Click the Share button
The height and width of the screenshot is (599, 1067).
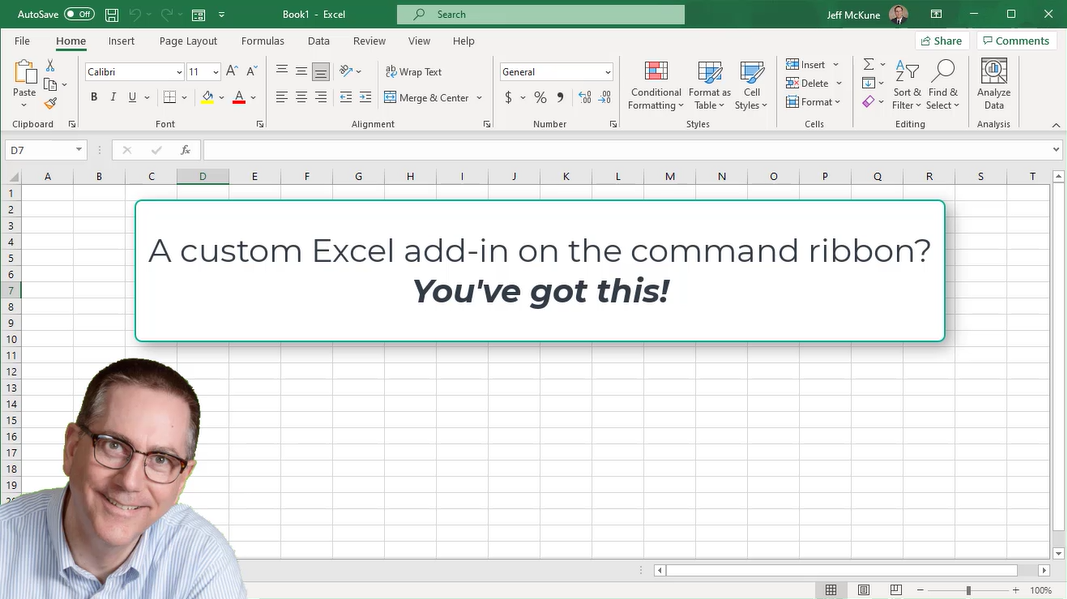942,41
